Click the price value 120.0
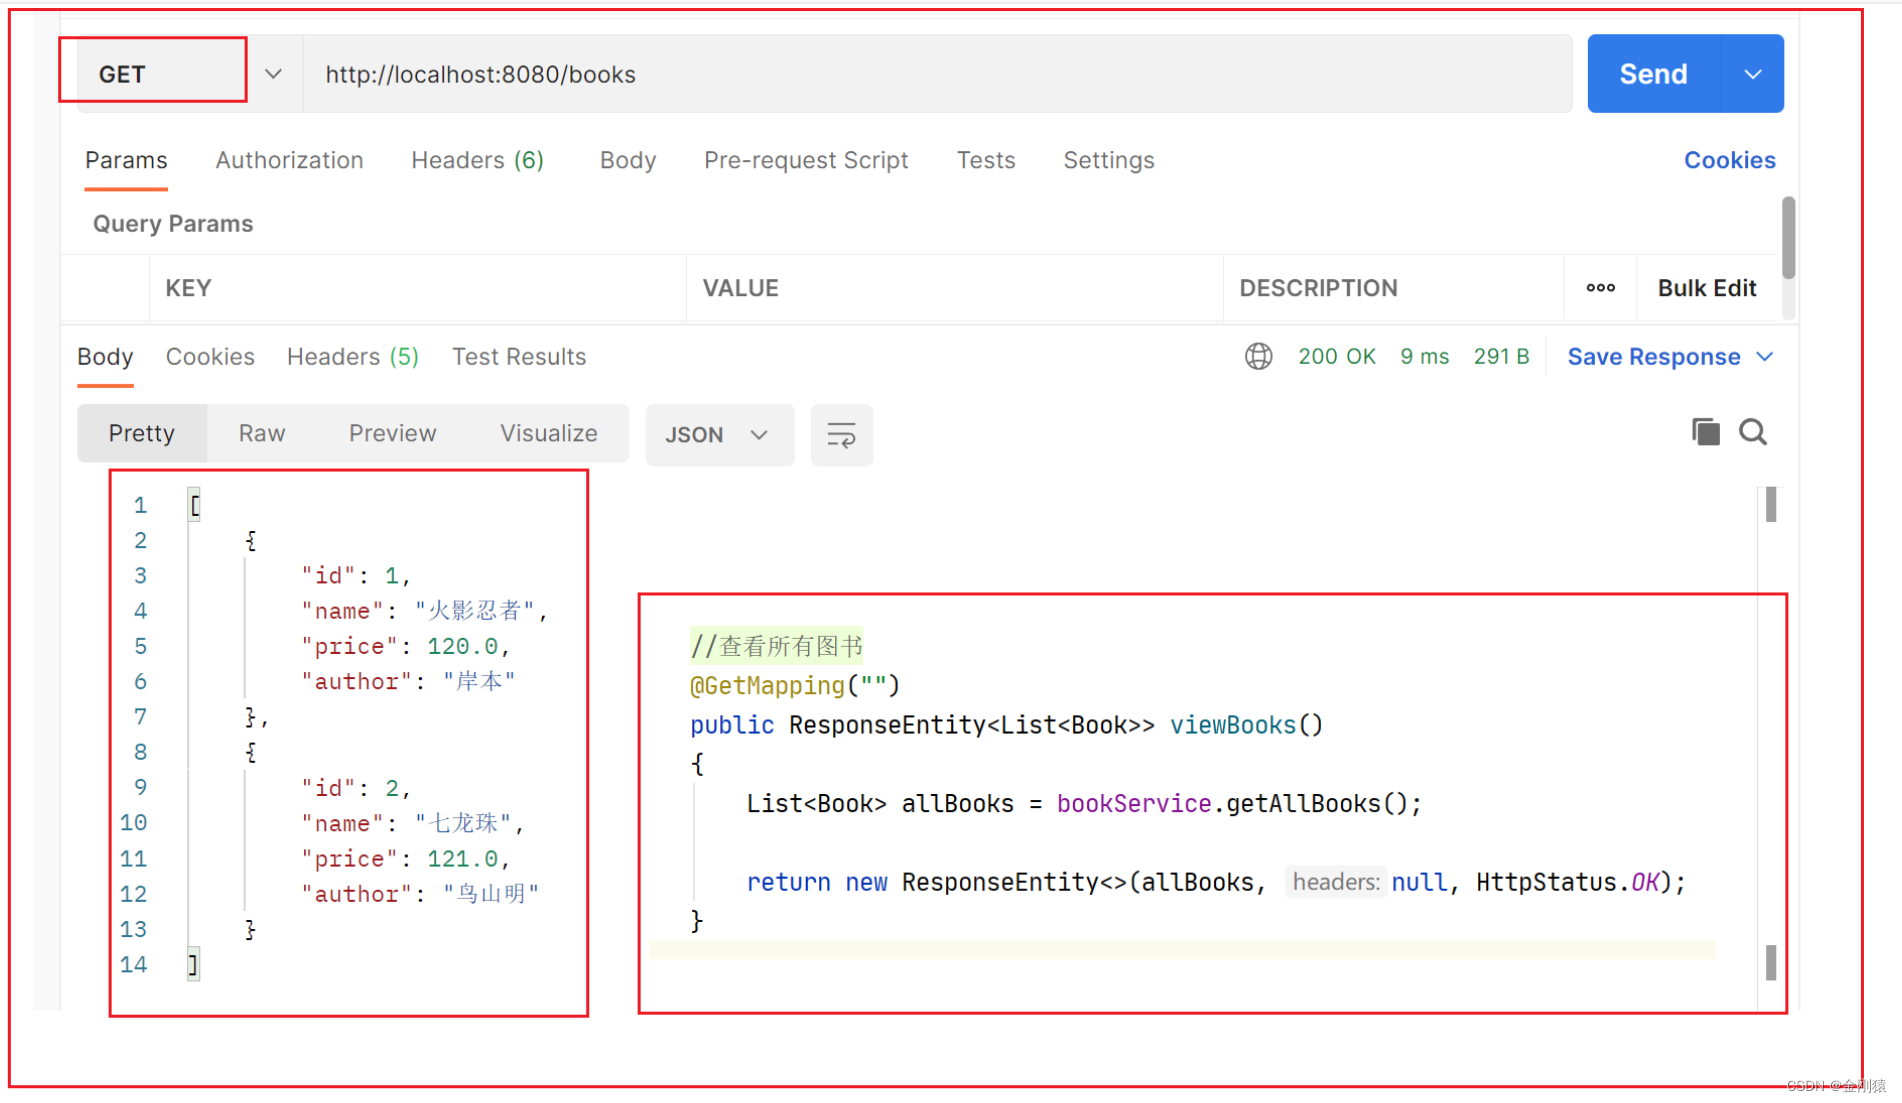The height and width of the screenshot is (1103, 1902). [x=463, y=646]
